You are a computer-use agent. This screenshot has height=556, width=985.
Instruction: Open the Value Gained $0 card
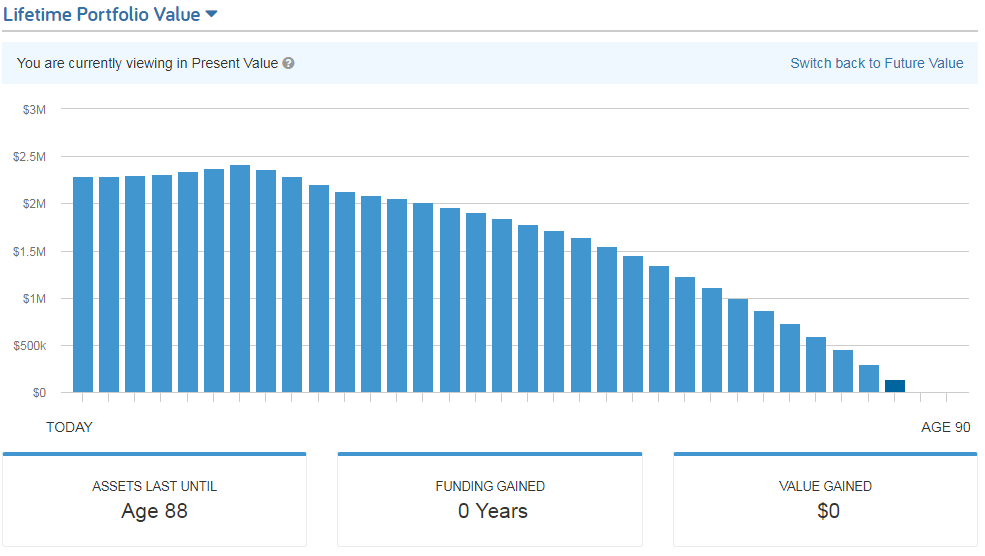(825, 499)
